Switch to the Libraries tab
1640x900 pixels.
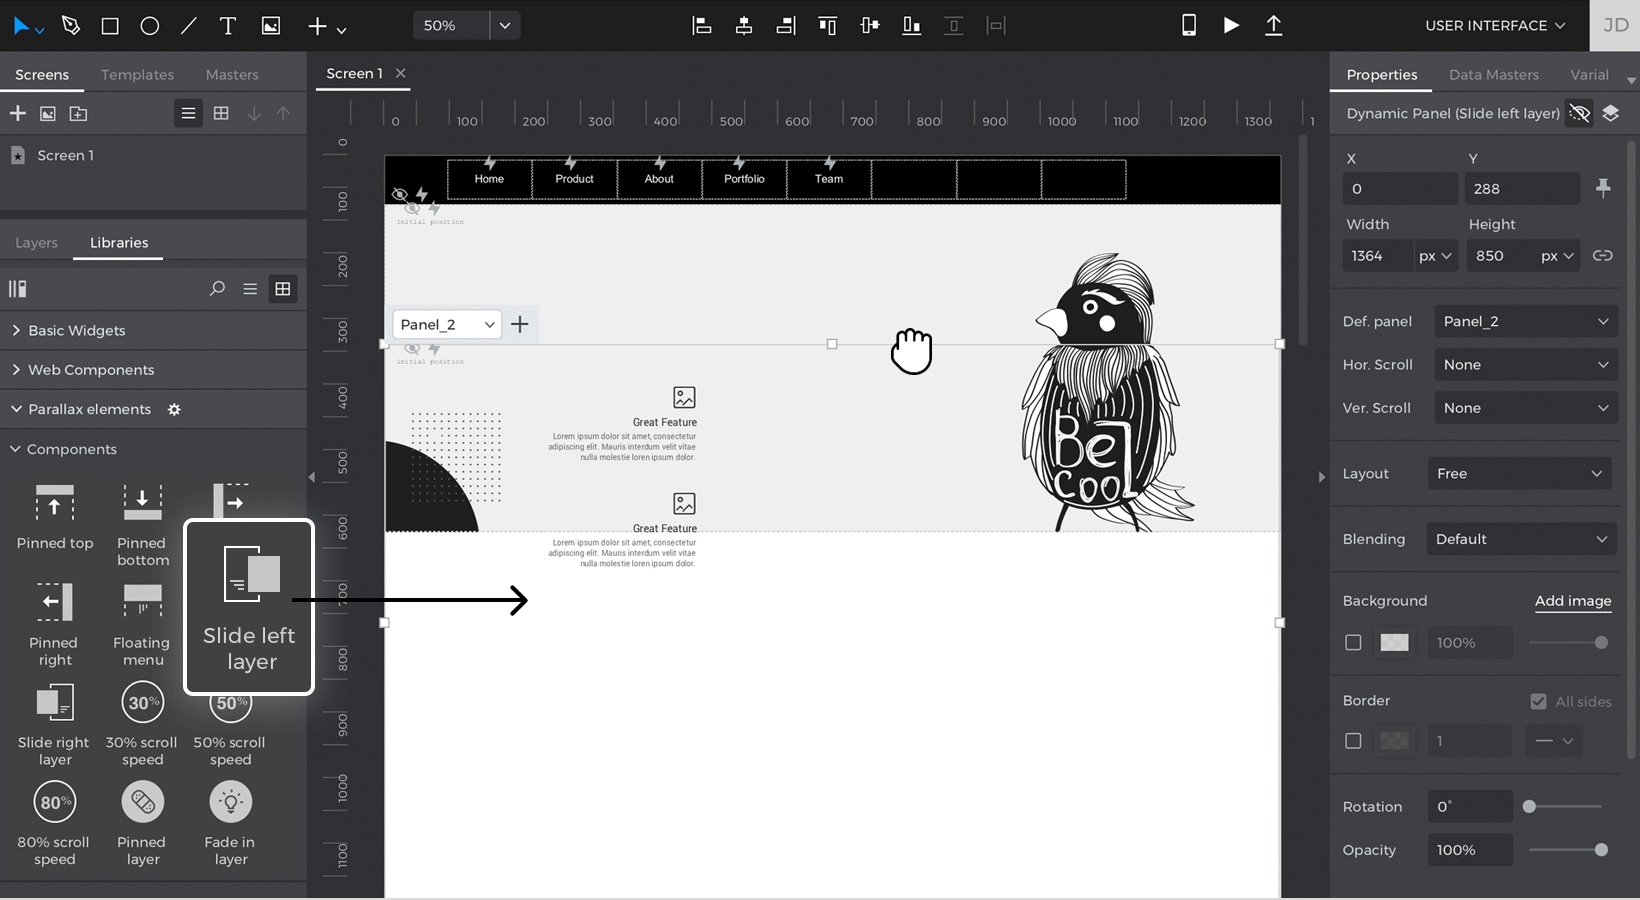point(119,243)
